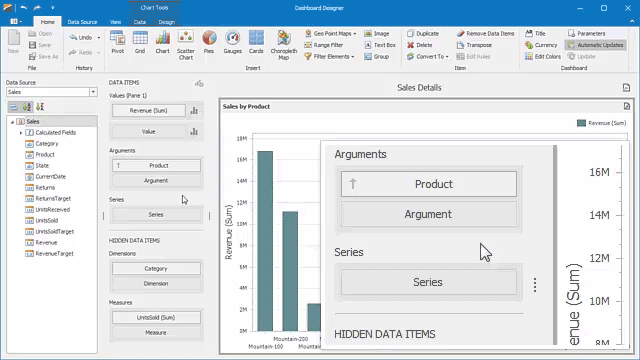Viewport: 640px width, 360px height.
Task: Toggle field list grouping view
Action: point(14,107)
